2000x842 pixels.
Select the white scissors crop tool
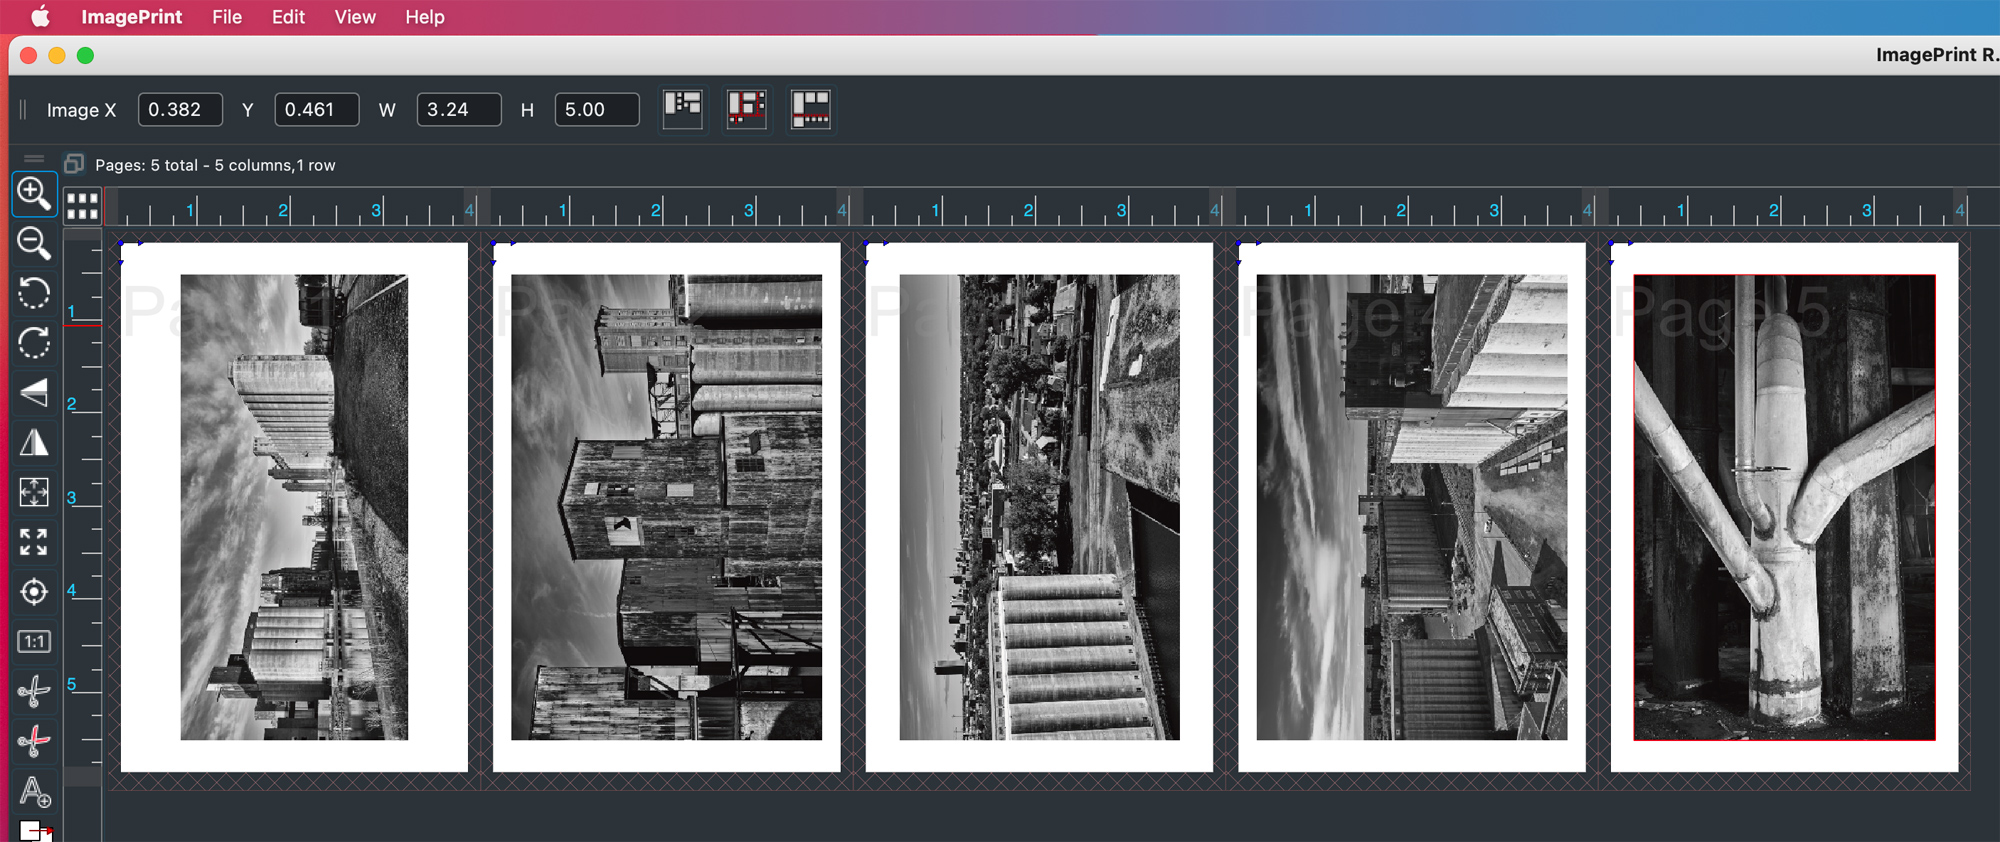(33, 691)
